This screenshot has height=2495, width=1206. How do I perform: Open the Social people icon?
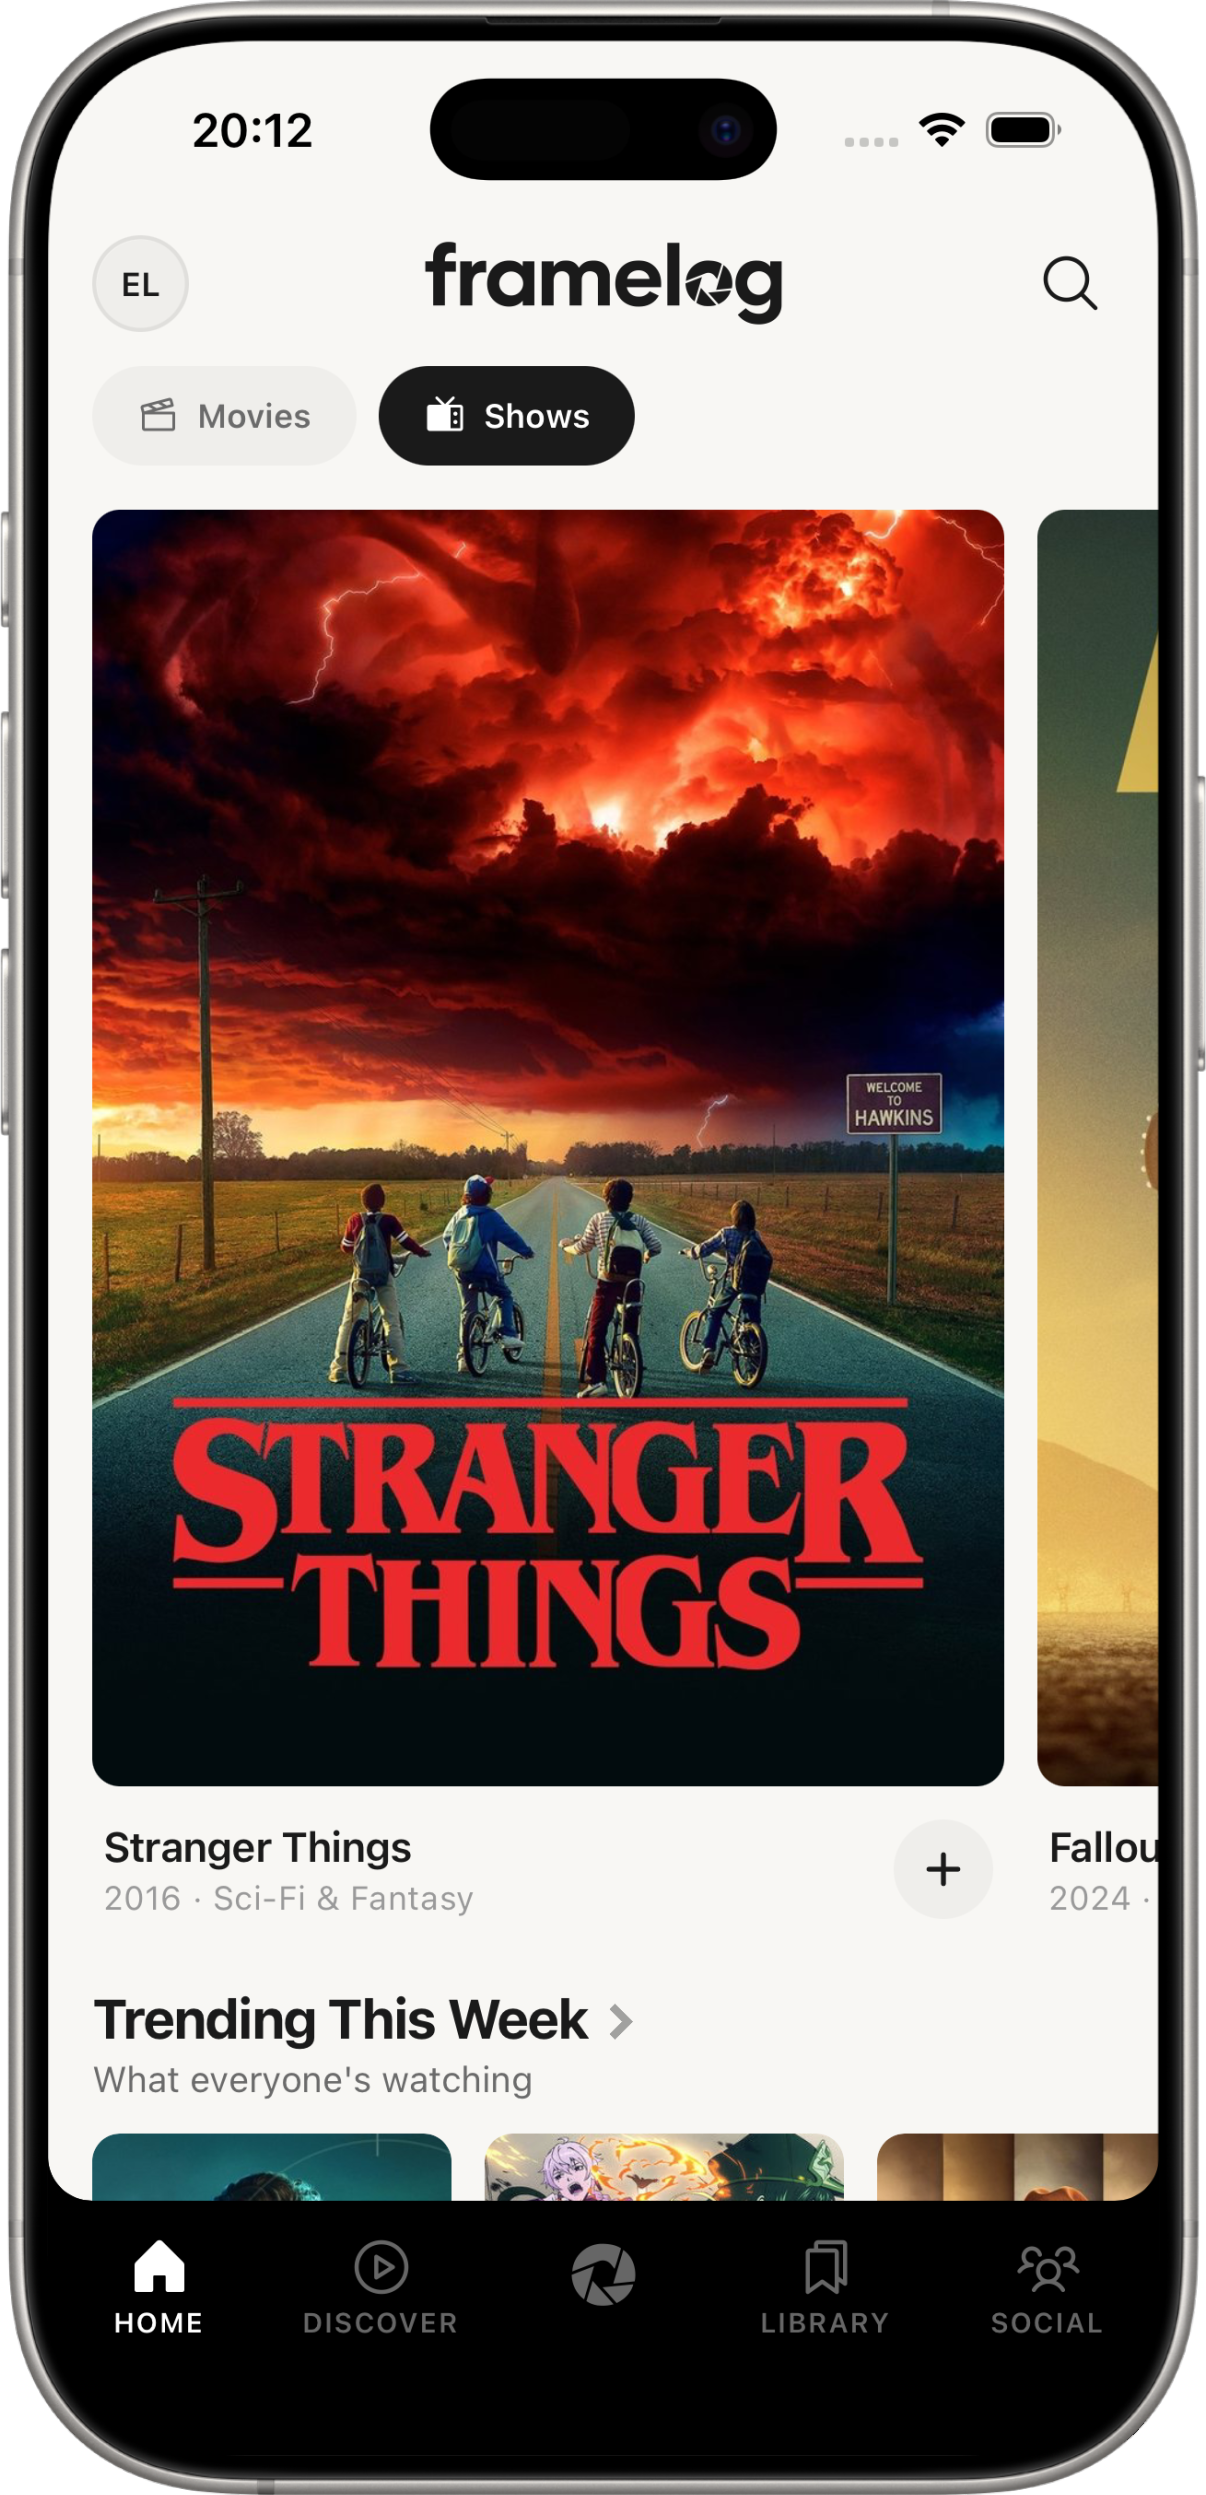[x=1047, y=2267]
